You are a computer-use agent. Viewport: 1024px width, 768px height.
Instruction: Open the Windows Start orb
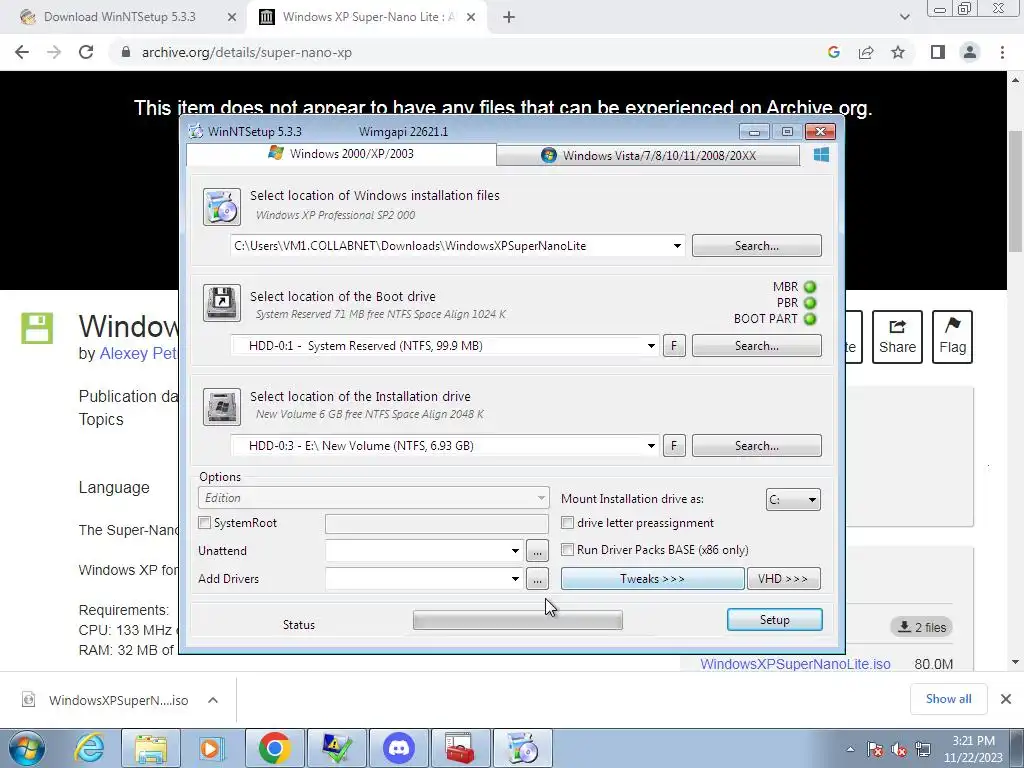pos(27,748)
